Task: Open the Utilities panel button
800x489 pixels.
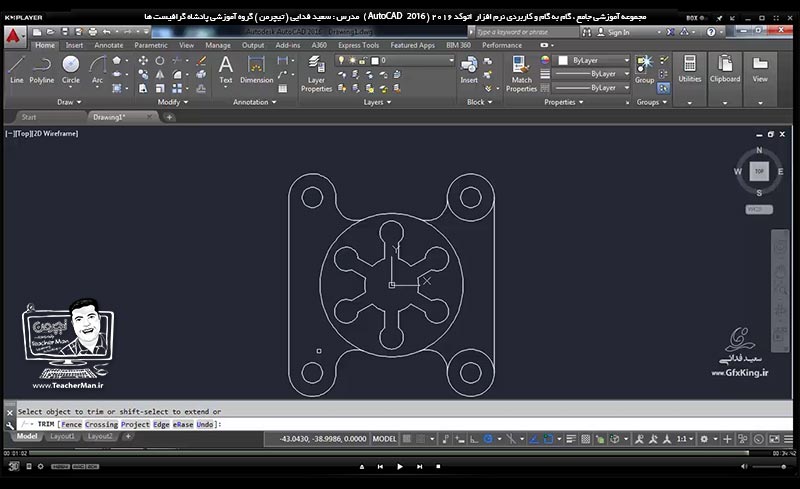Action: [689, 70]
